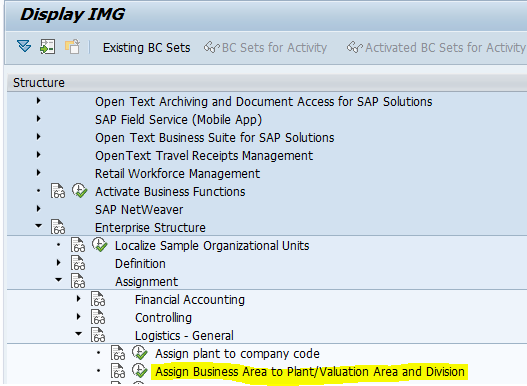Expand the Controlling node arrow

point(79,317)
